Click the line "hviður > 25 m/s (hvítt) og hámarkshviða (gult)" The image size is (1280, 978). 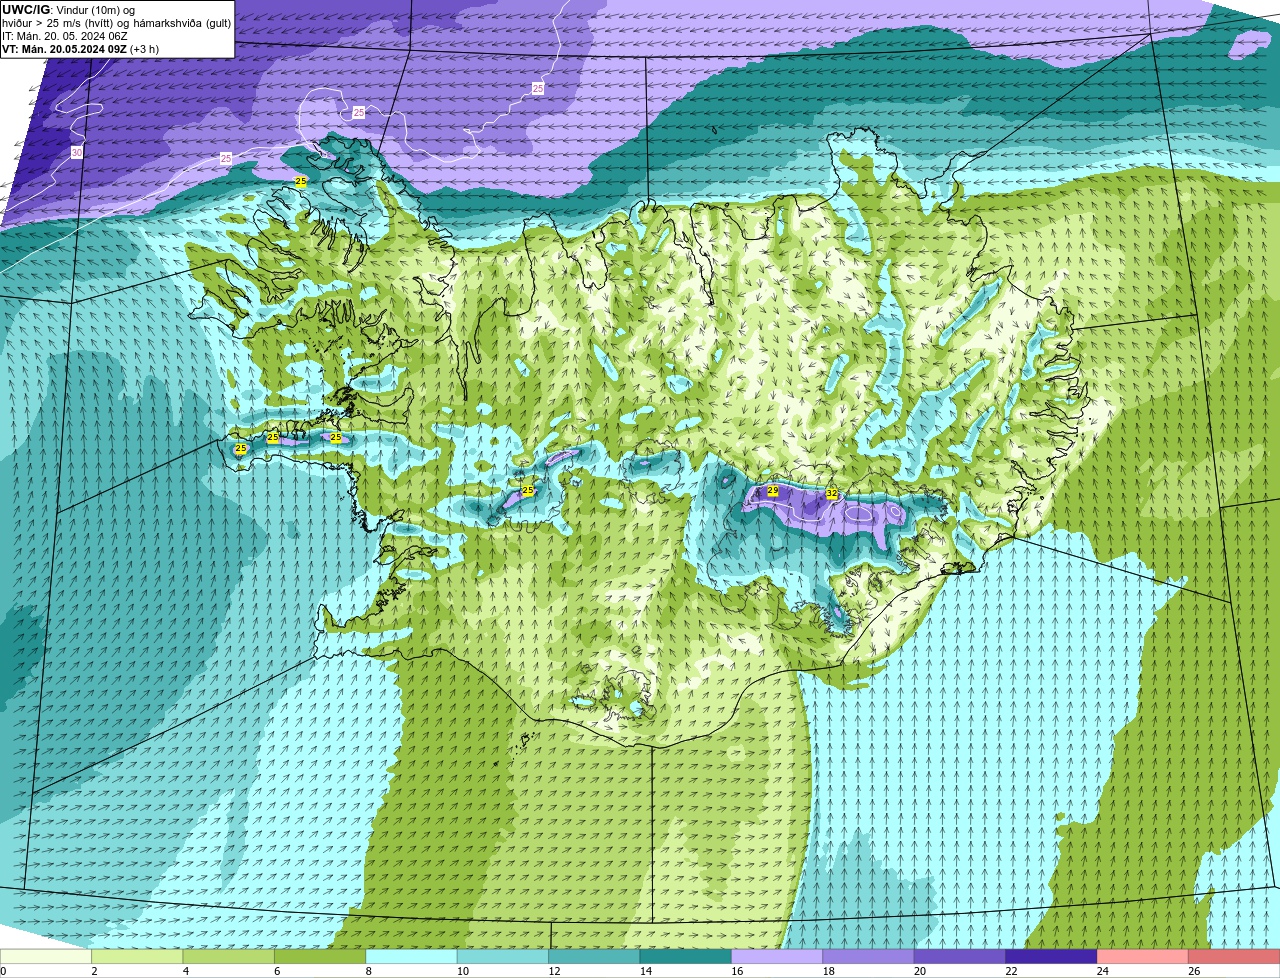click(x=117, y=23)
